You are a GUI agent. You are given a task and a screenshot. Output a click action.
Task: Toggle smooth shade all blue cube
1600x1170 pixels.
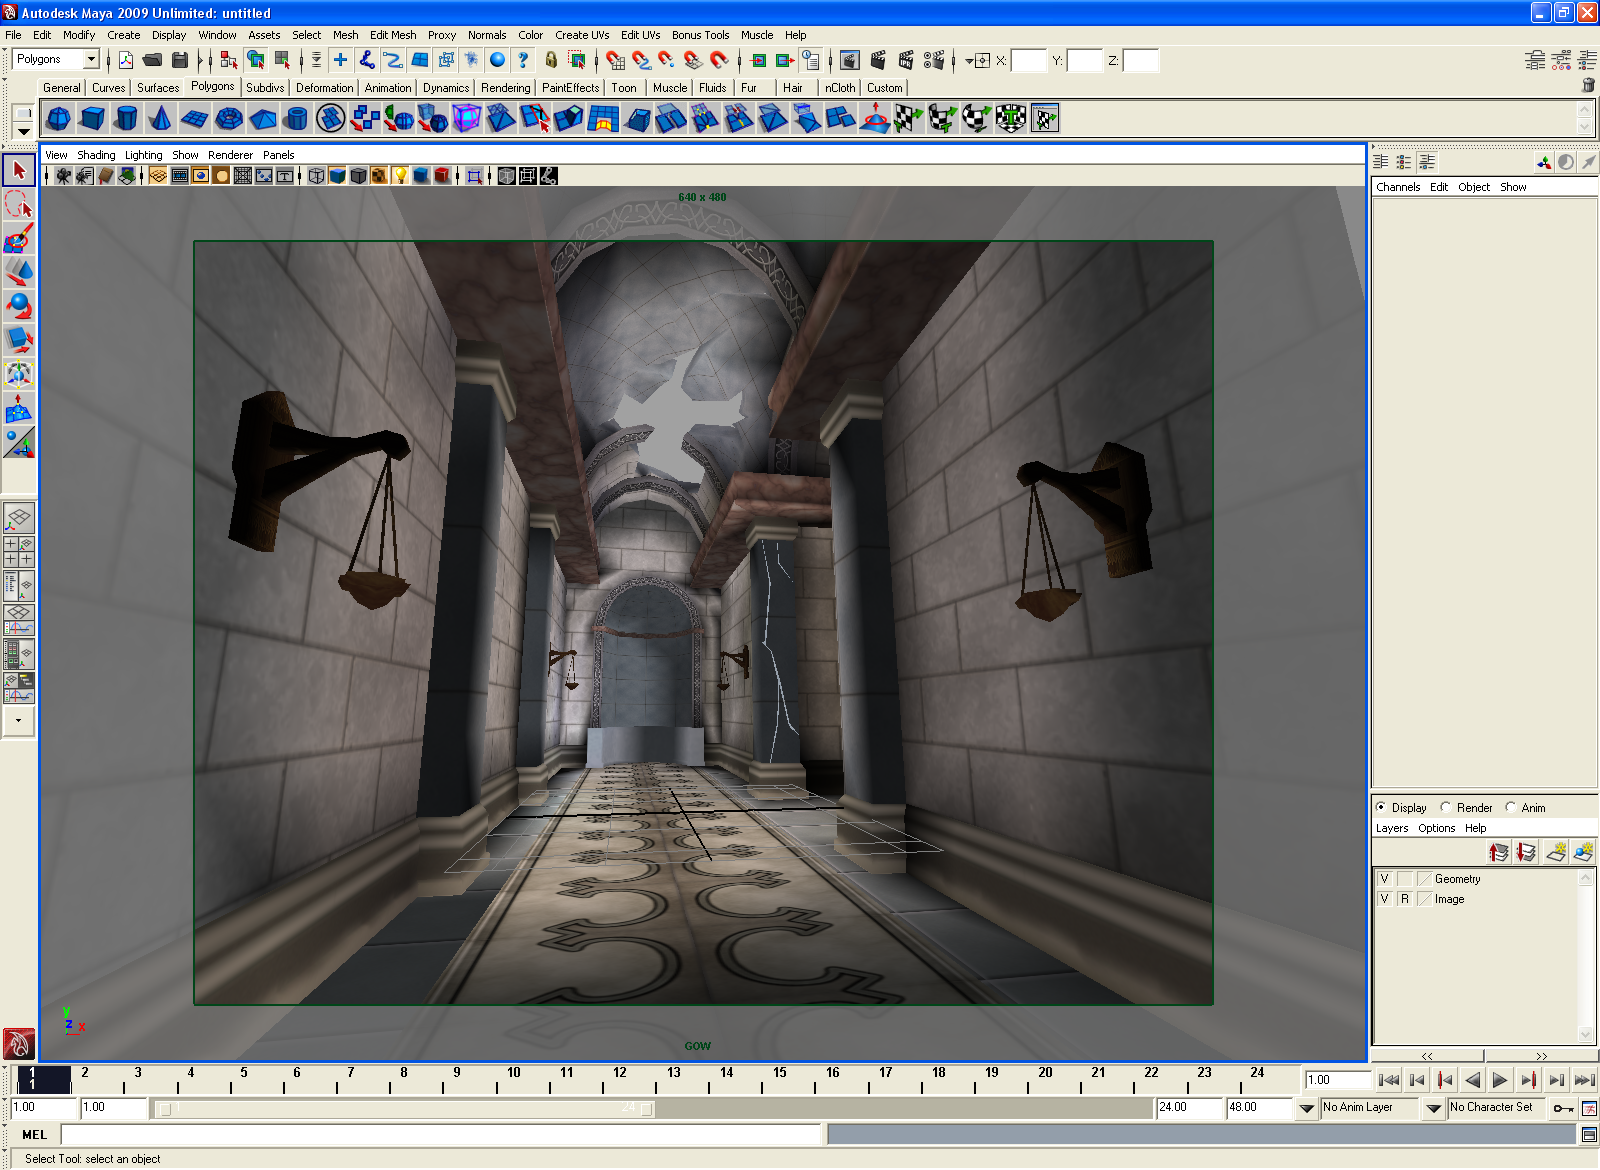(337, 176)
